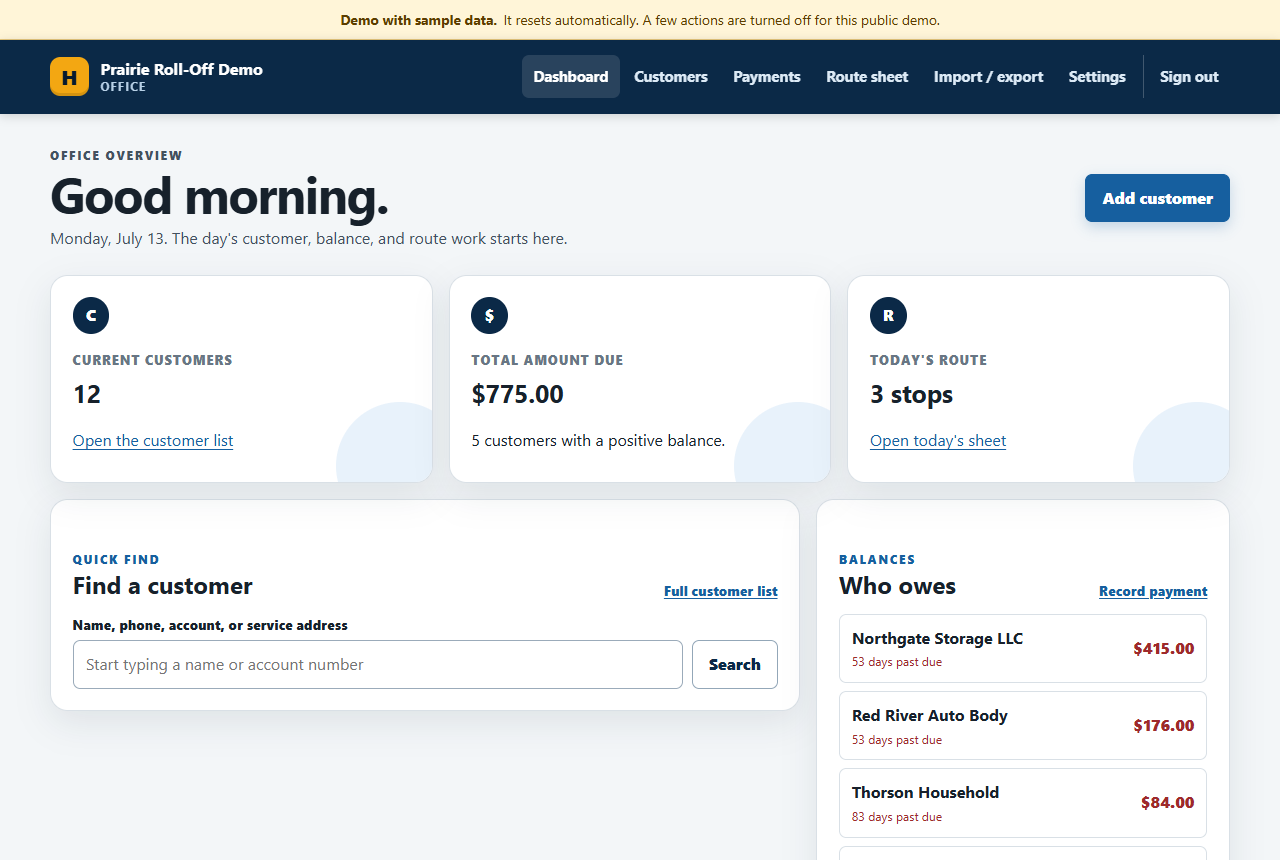
Task: Click the $84.00 amount
Action: pyautogui.click(x=1168, y=802)
